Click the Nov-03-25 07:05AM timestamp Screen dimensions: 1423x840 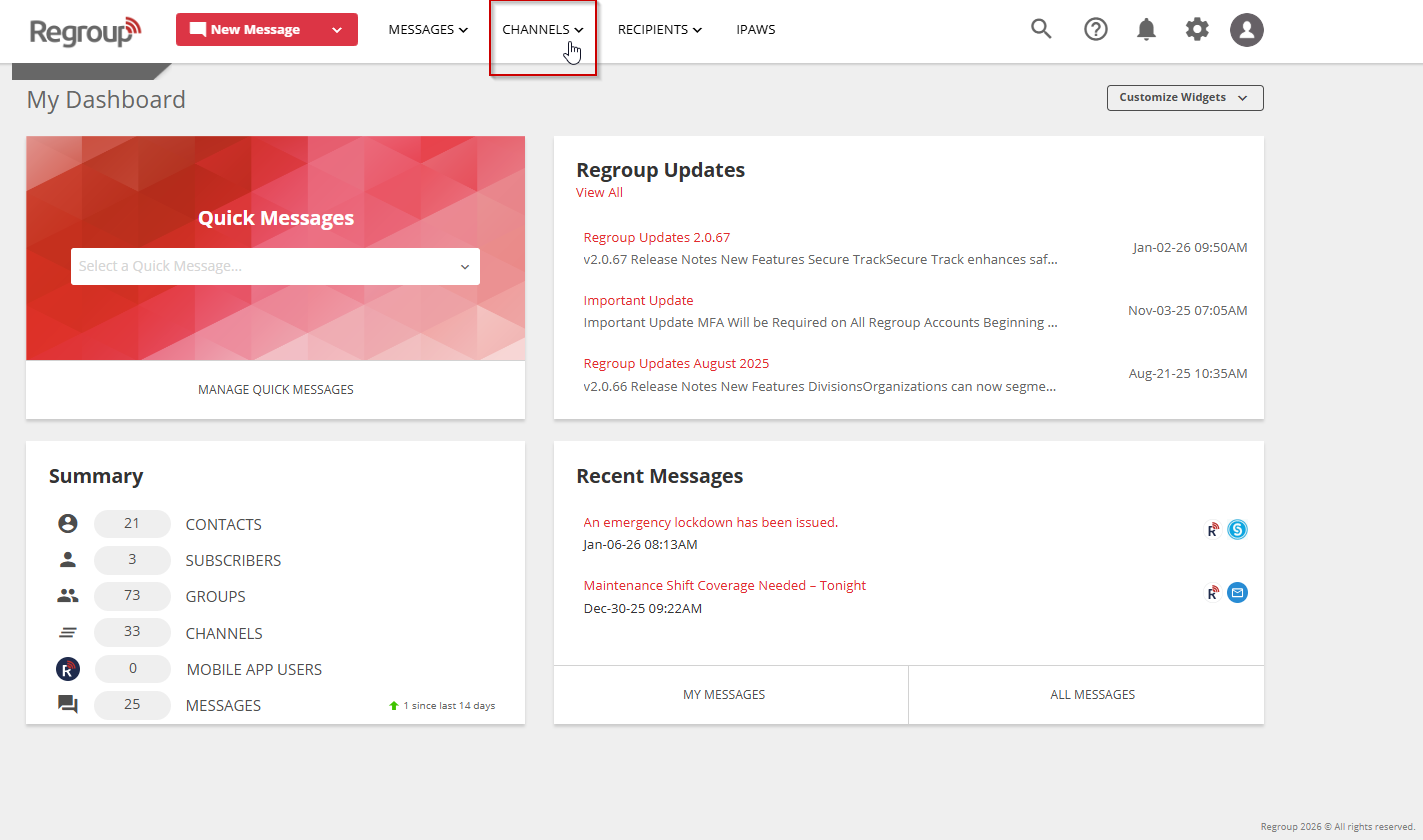point(1188,311)
